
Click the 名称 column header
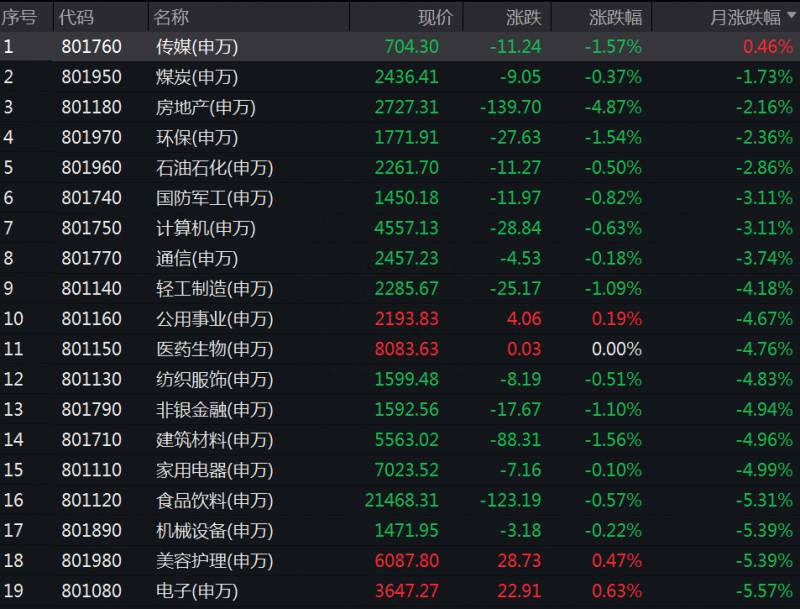coord(171,17)
